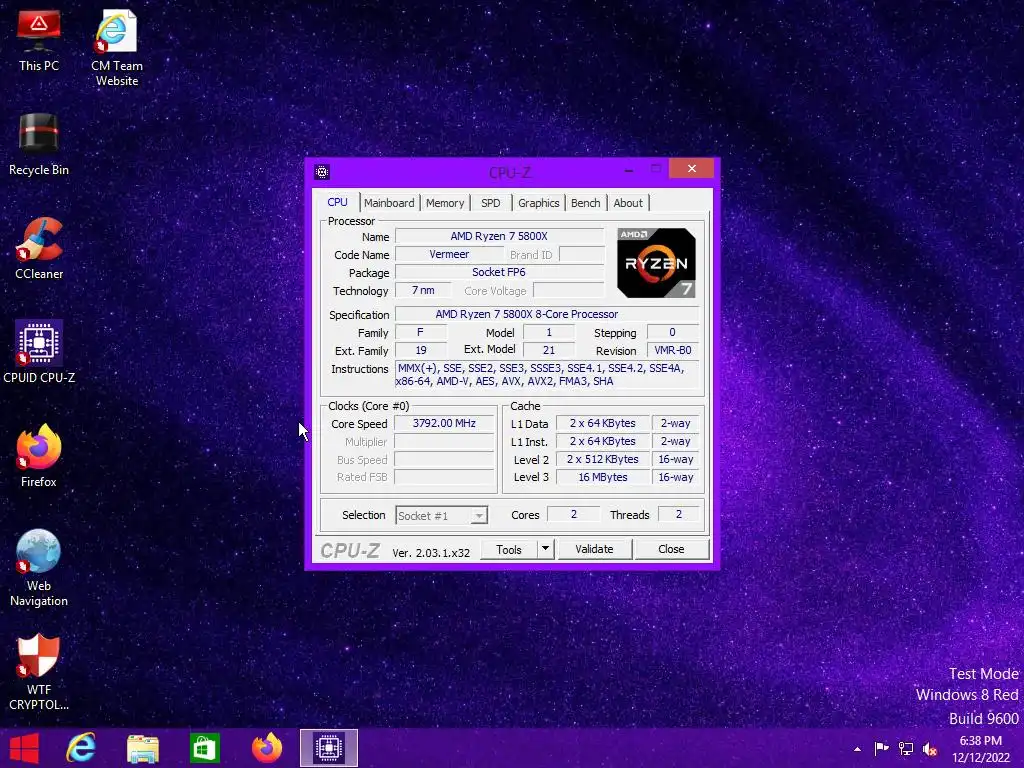This screenshot has width=1024, height=768.
Task: Click the Ver. 2.03.1.x32 version text
Action: (x=431, y=552)
